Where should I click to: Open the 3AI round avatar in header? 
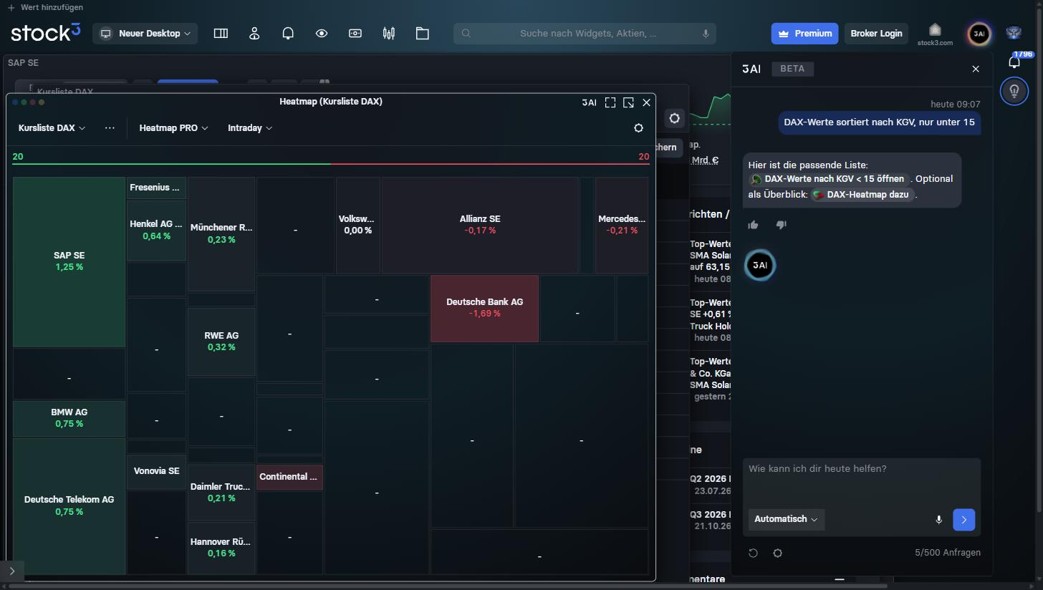(978, 33)
